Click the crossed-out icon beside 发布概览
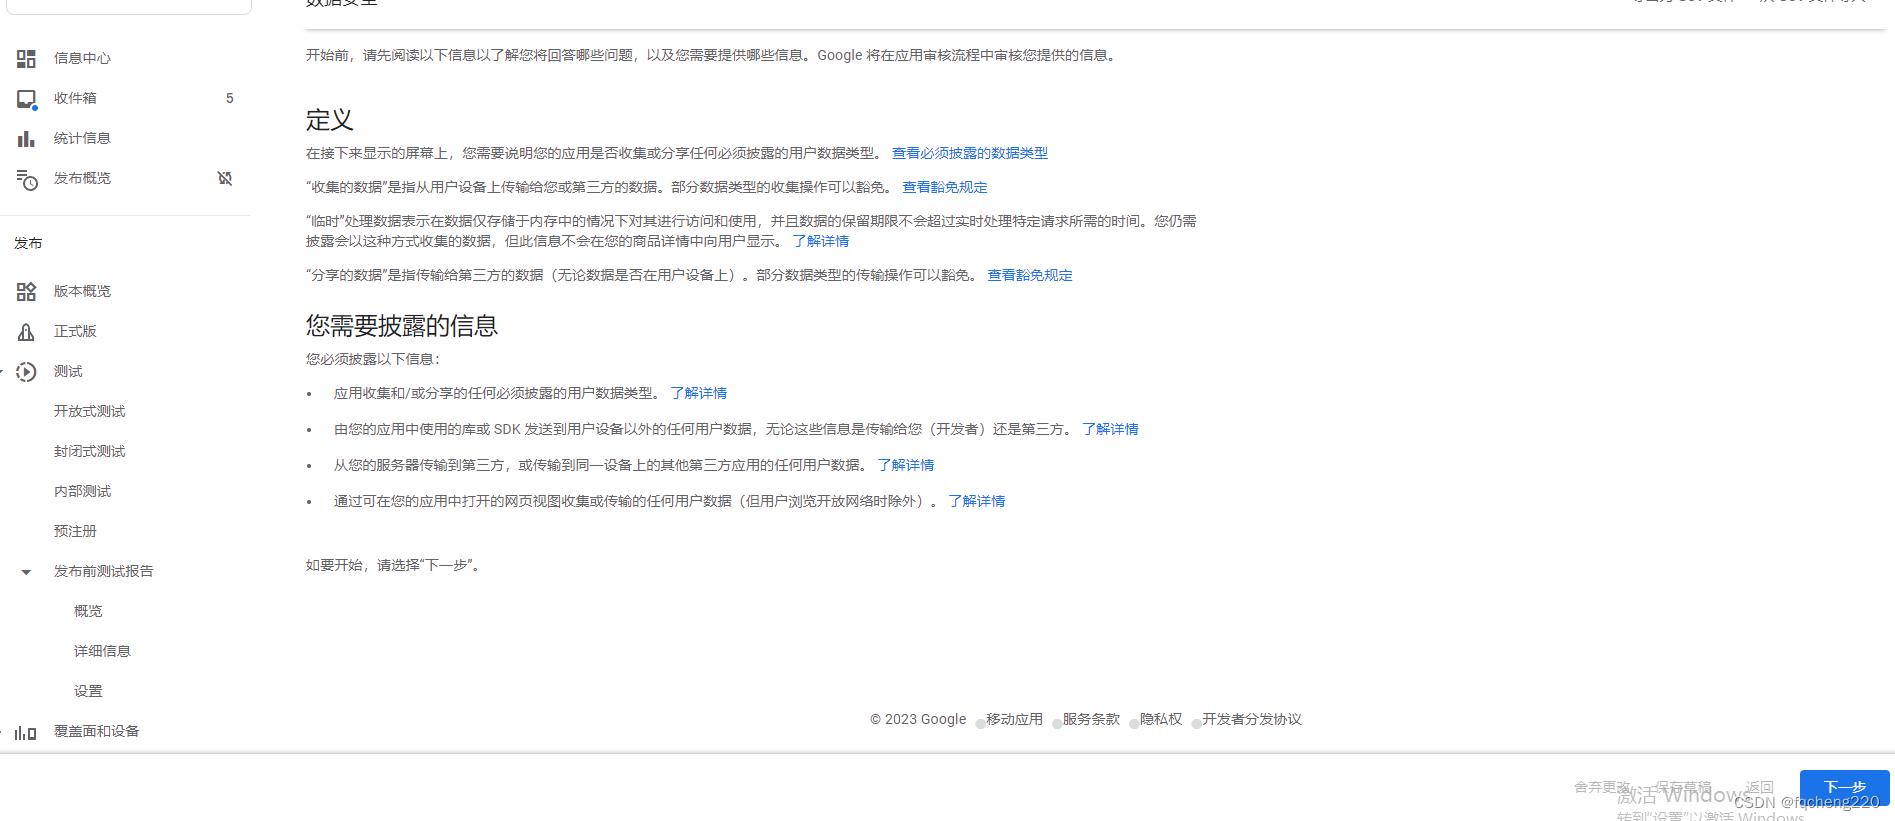 coord(225,178)
